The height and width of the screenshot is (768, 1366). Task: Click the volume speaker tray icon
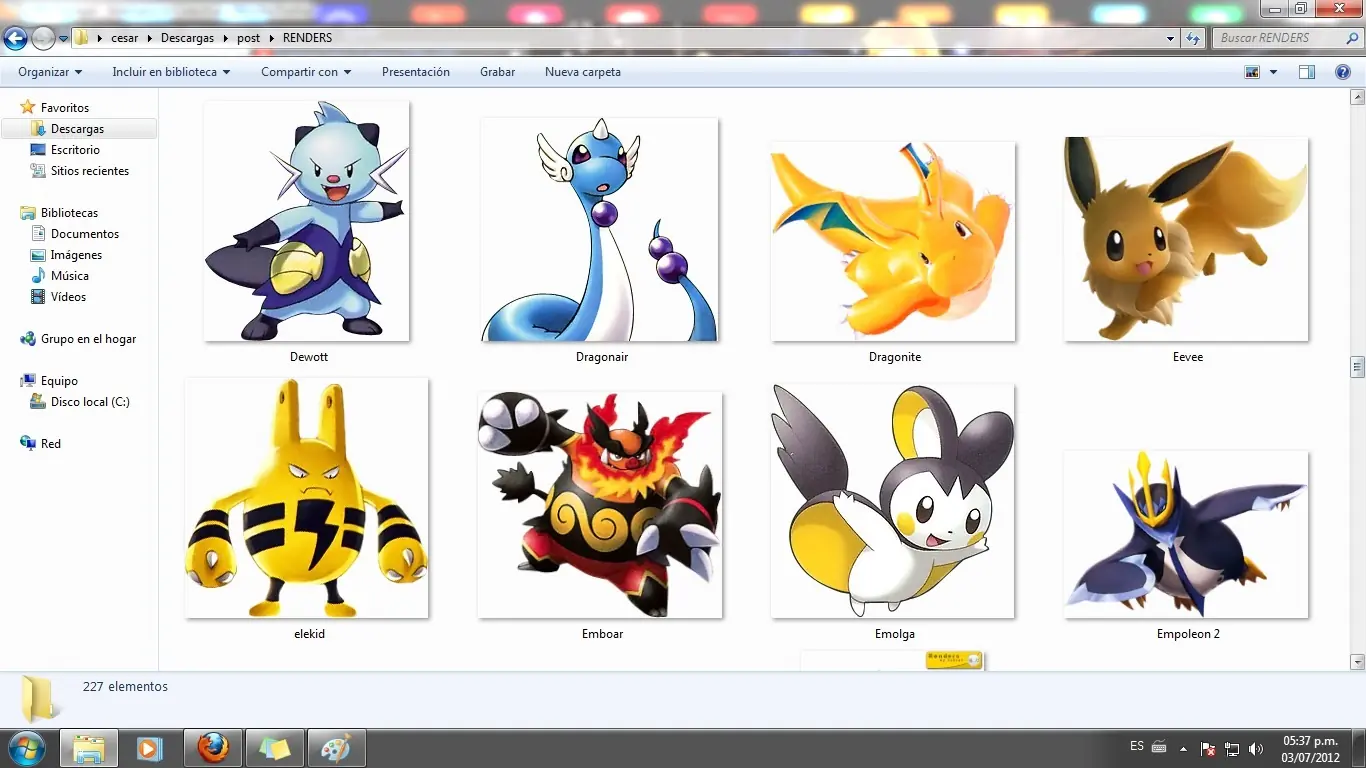coord(1256,749)
